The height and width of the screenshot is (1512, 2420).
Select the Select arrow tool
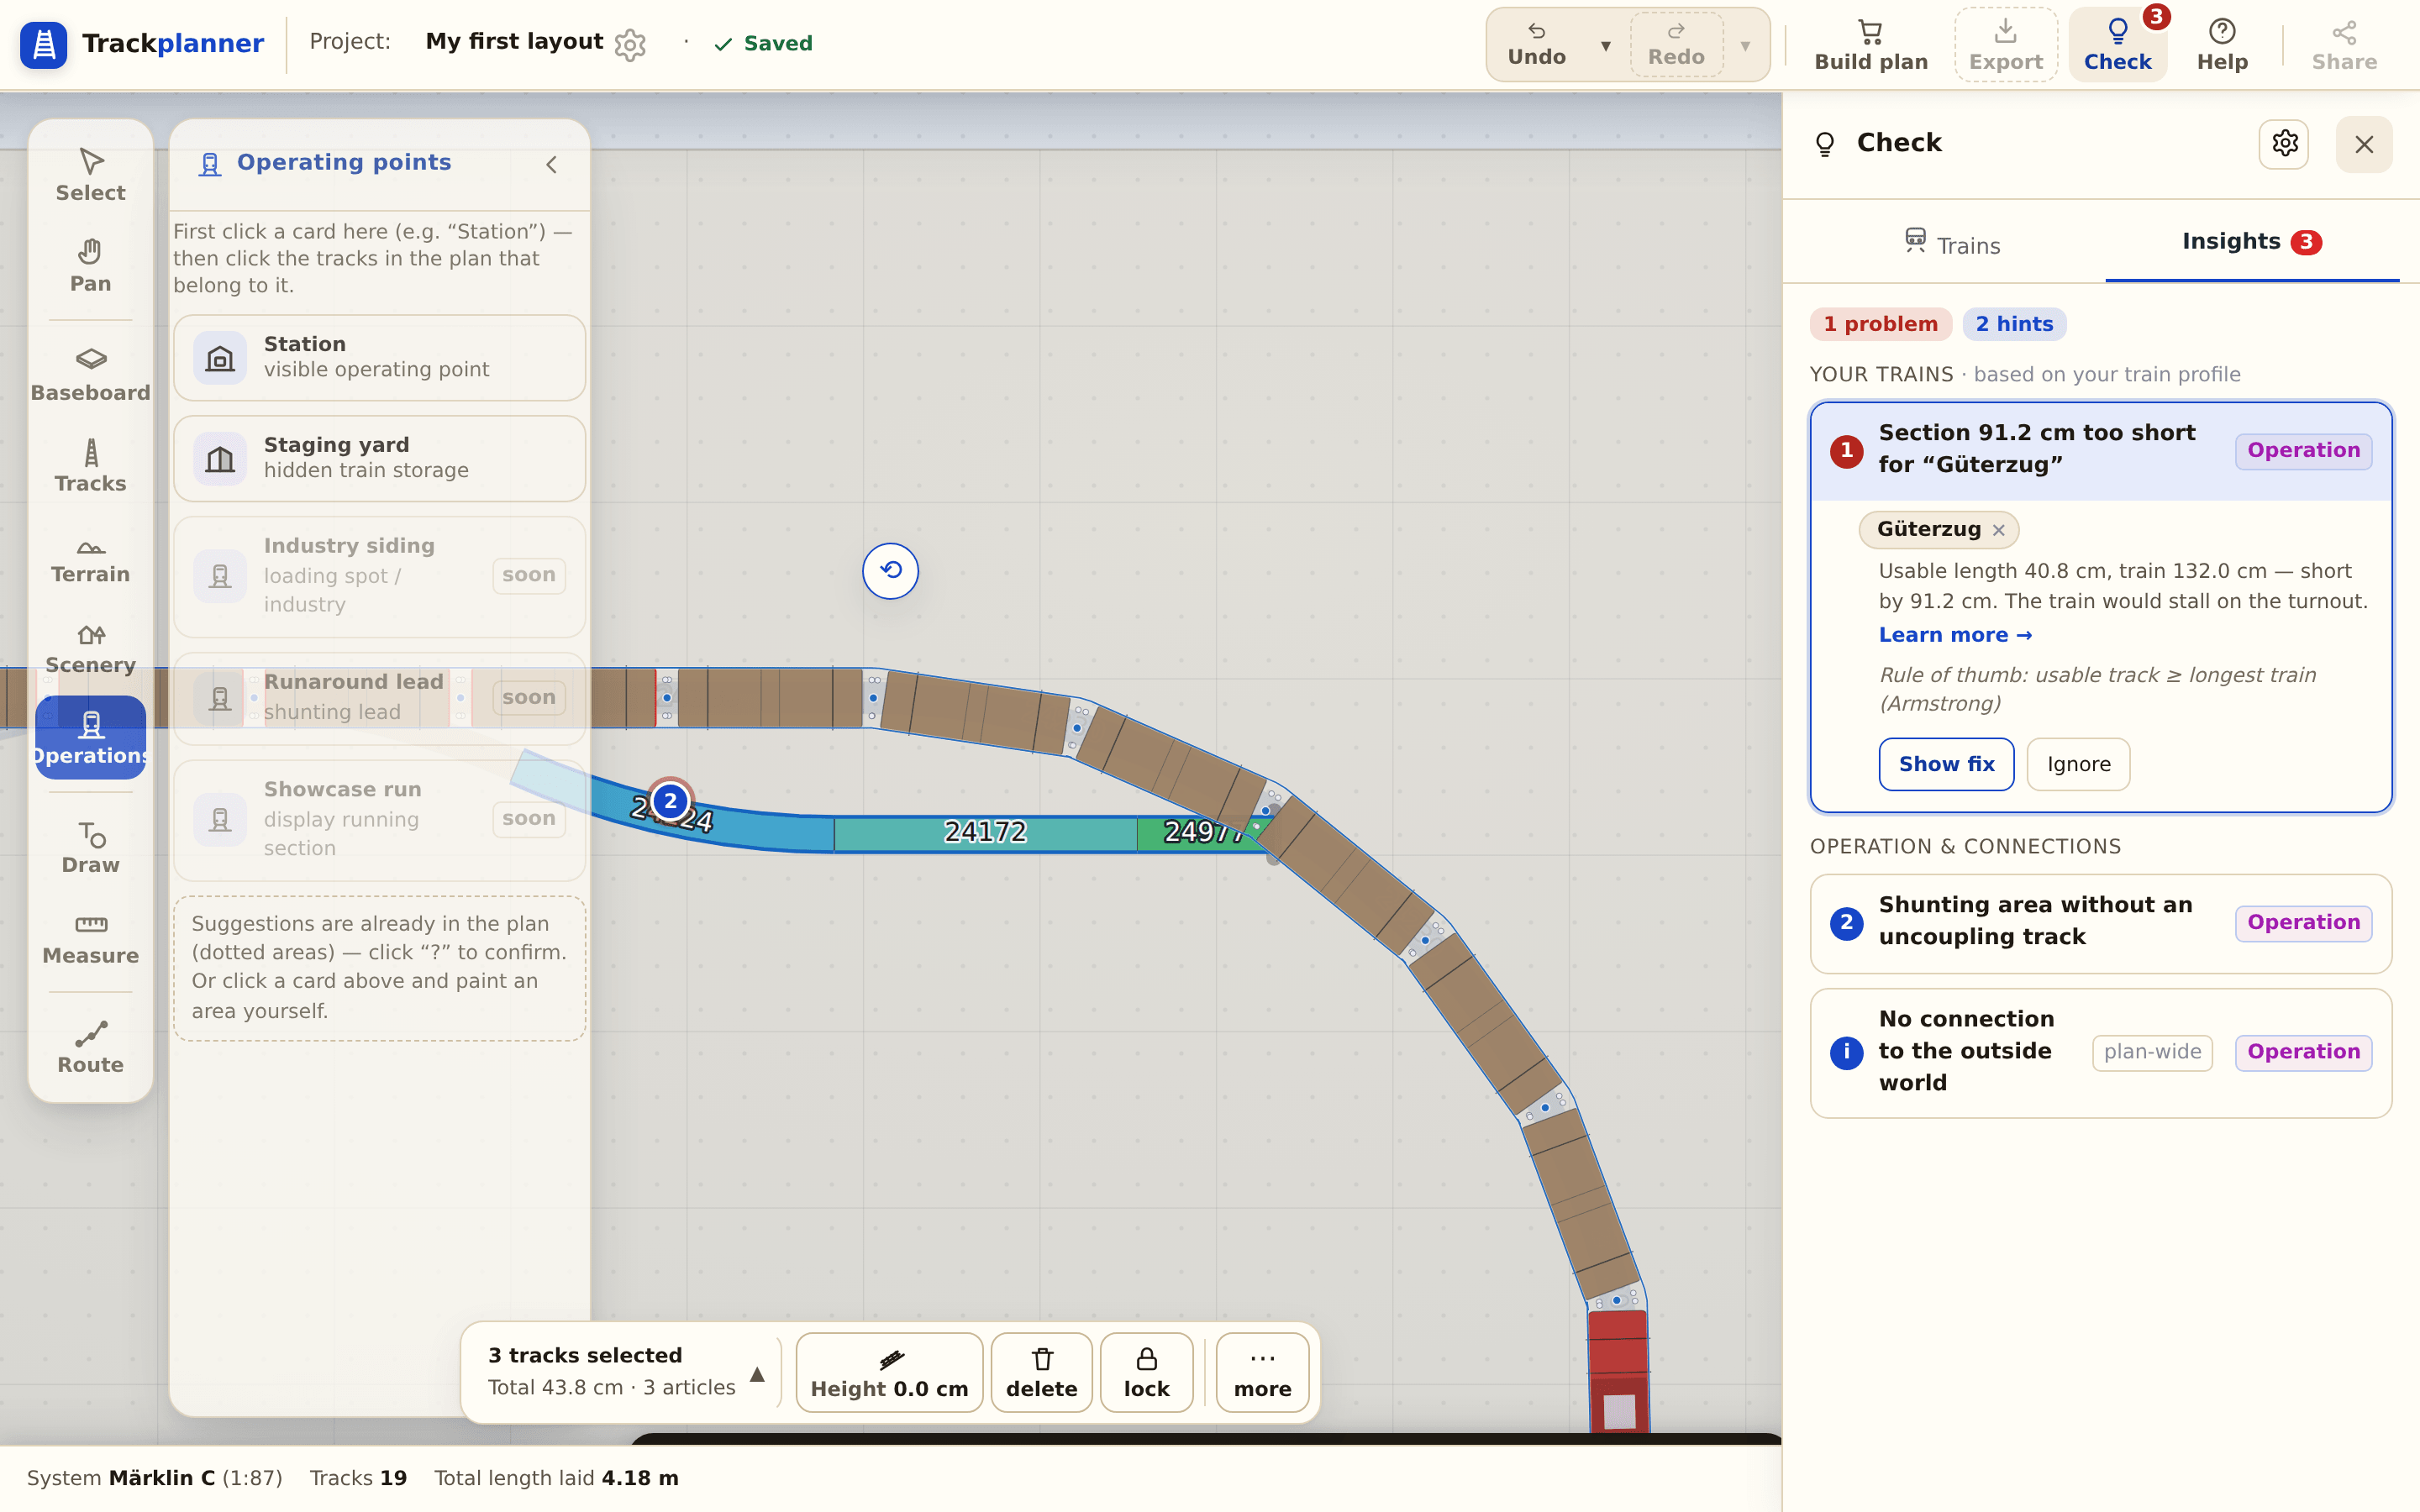[x=90, y=175]
